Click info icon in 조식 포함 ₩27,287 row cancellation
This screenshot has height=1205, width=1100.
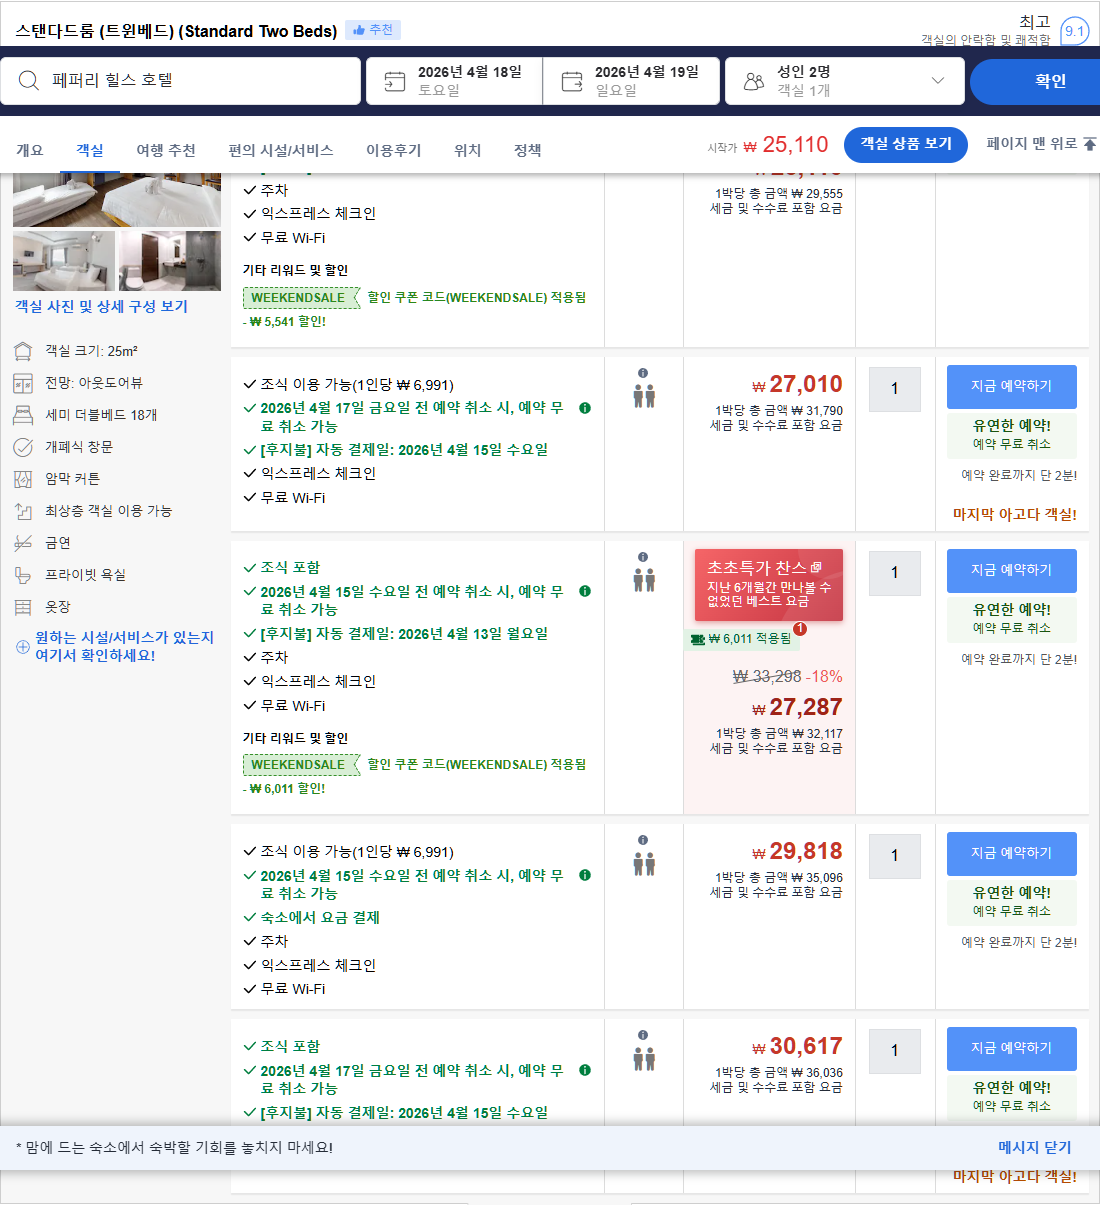[x=585, y=591]
